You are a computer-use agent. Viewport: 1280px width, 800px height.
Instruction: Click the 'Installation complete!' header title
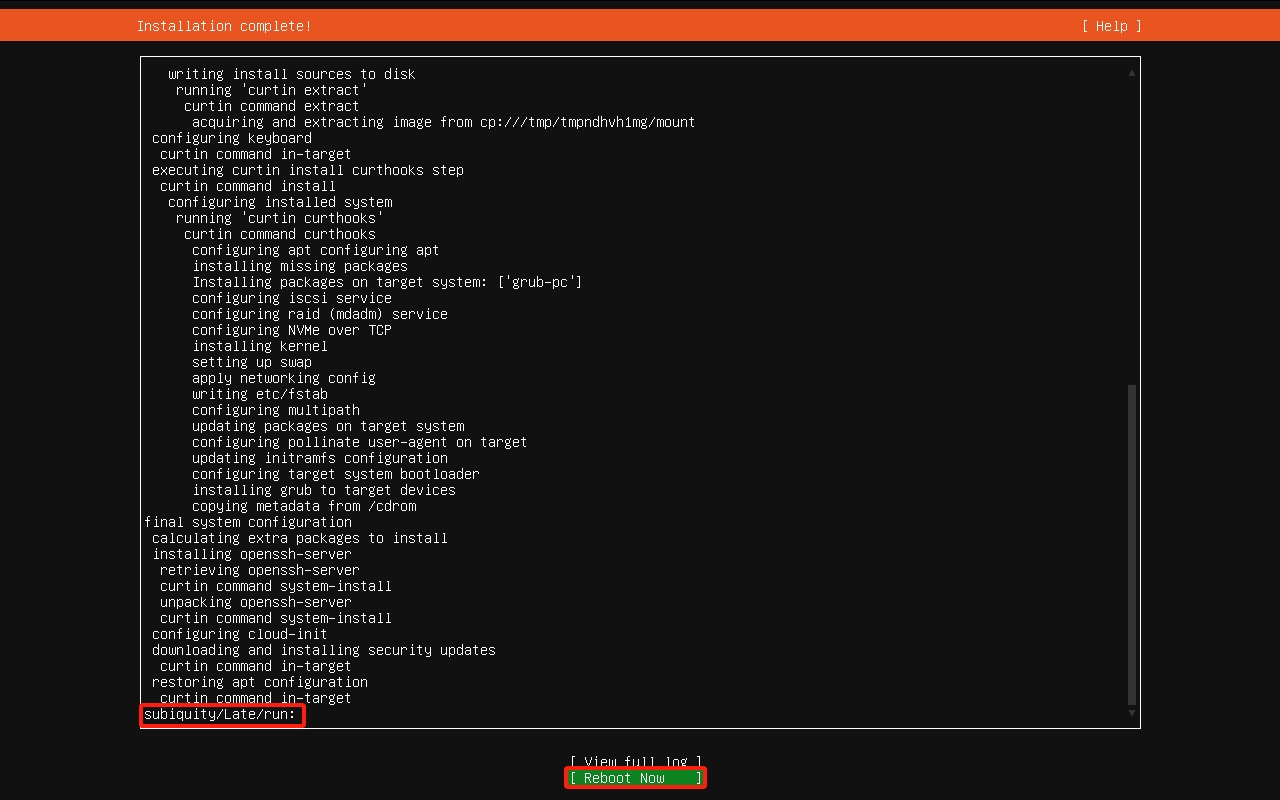coord(224,26)
